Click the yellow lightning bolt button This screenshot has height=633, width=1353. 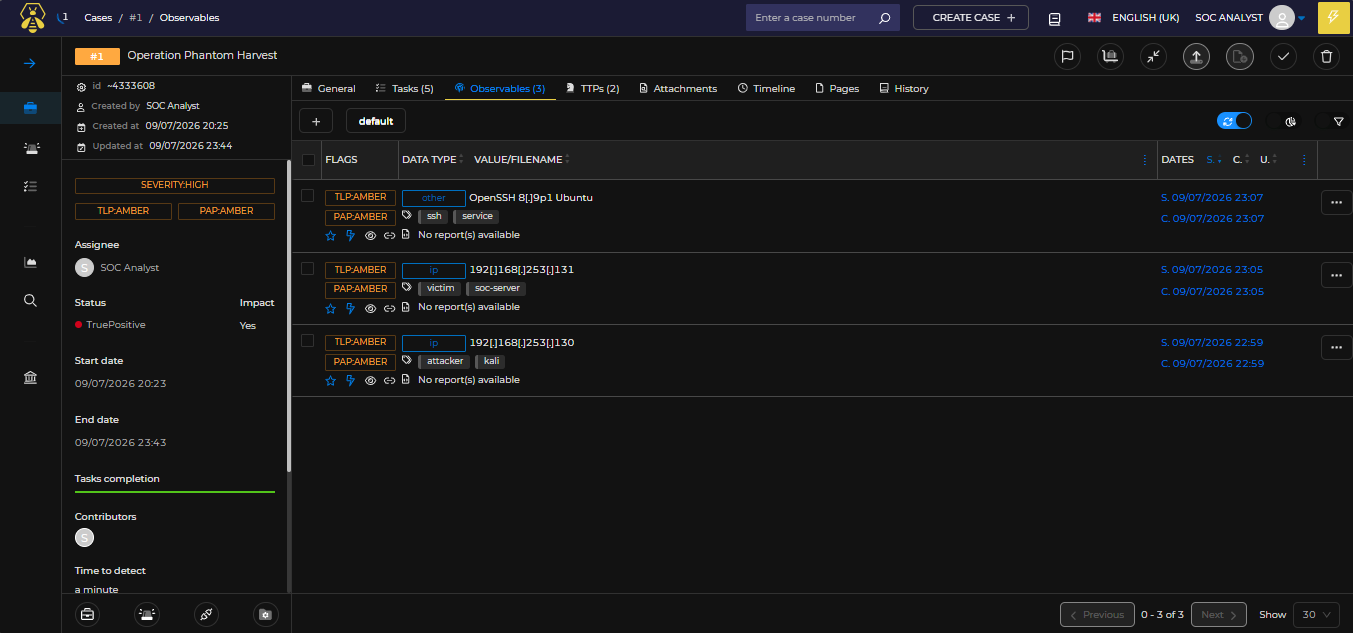(1332, 17)
